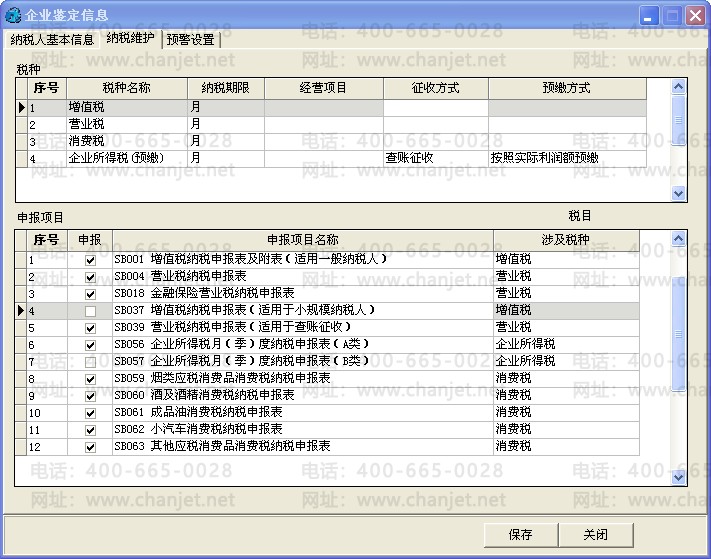Click up arrow of 税种 table scrollbar

tap(678, 87)
